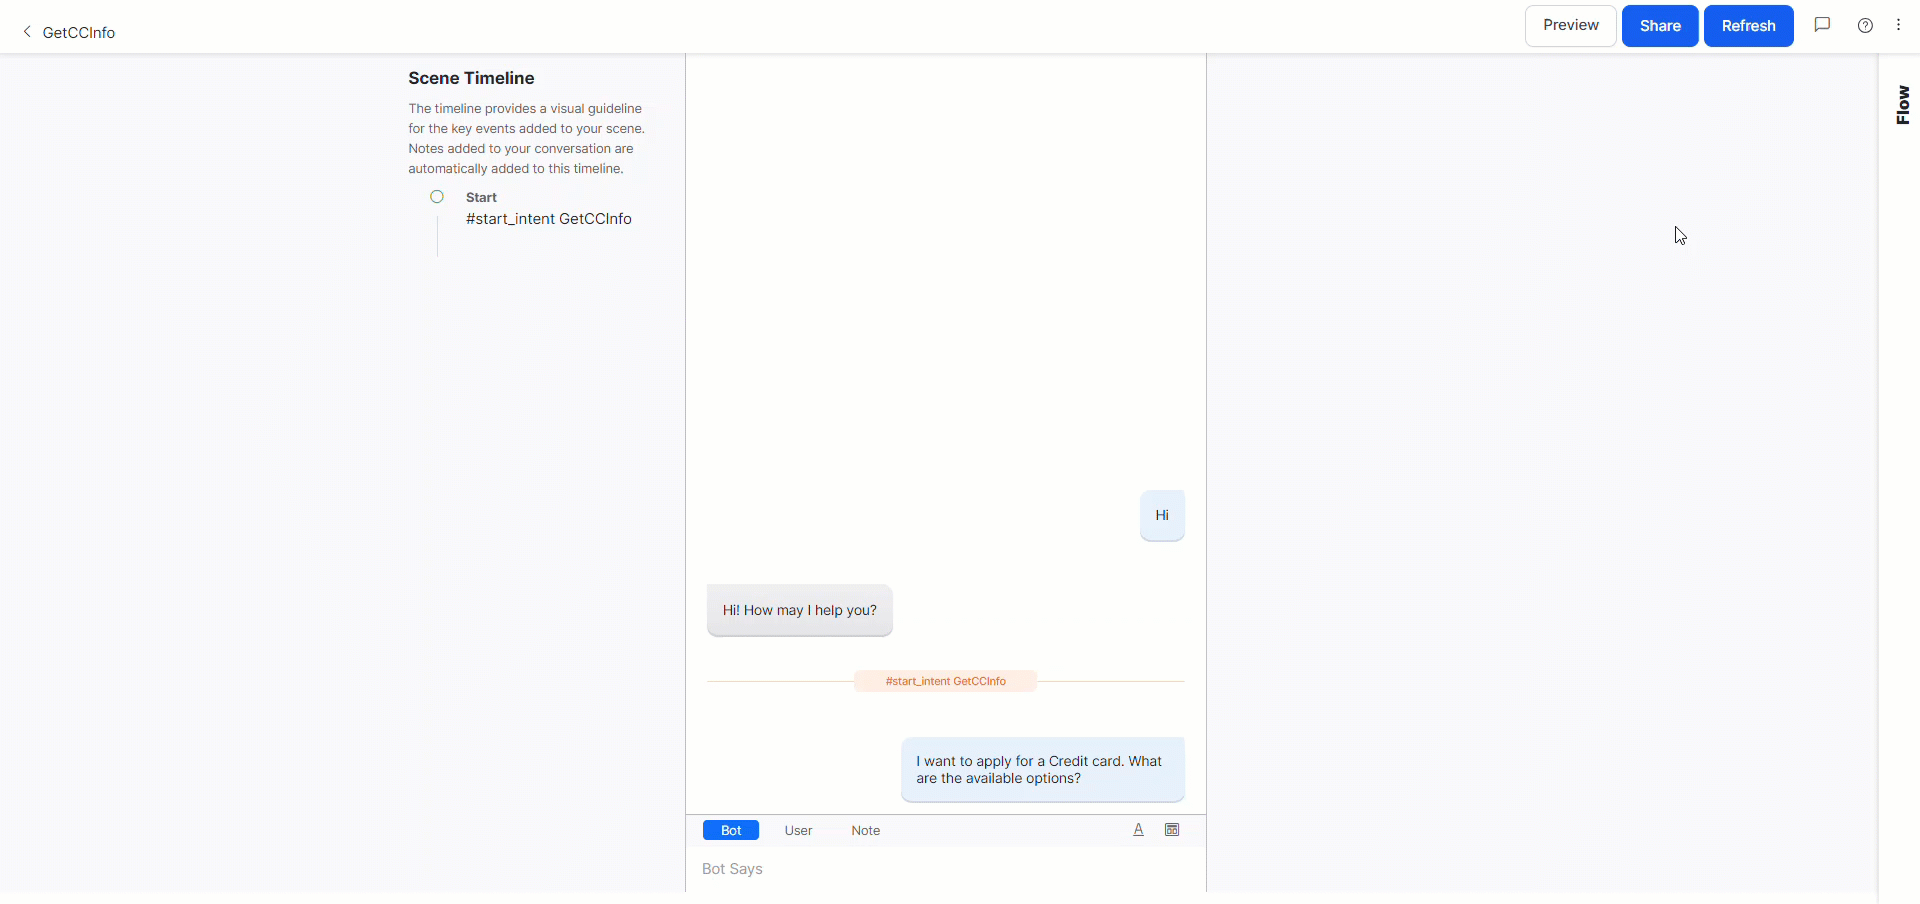Click into the Bot Says input field
The width and height of the screenshot is (1920, 904).
(945, 869)
